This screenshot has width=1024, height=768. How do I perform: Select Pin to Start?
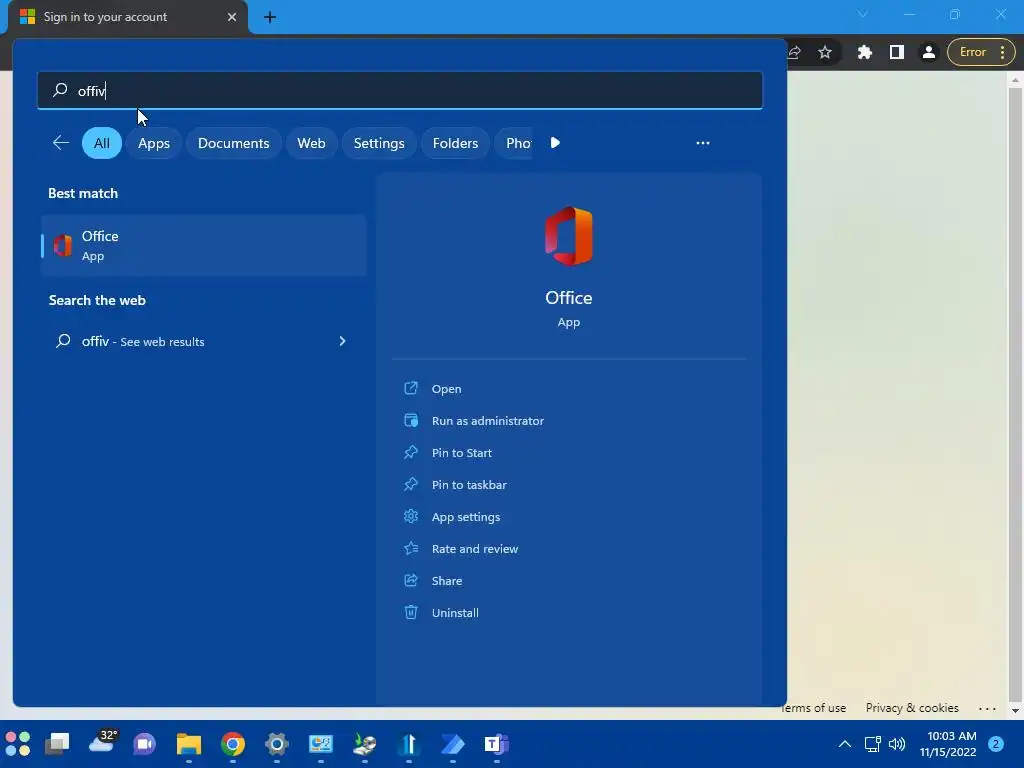coord(461,453)
